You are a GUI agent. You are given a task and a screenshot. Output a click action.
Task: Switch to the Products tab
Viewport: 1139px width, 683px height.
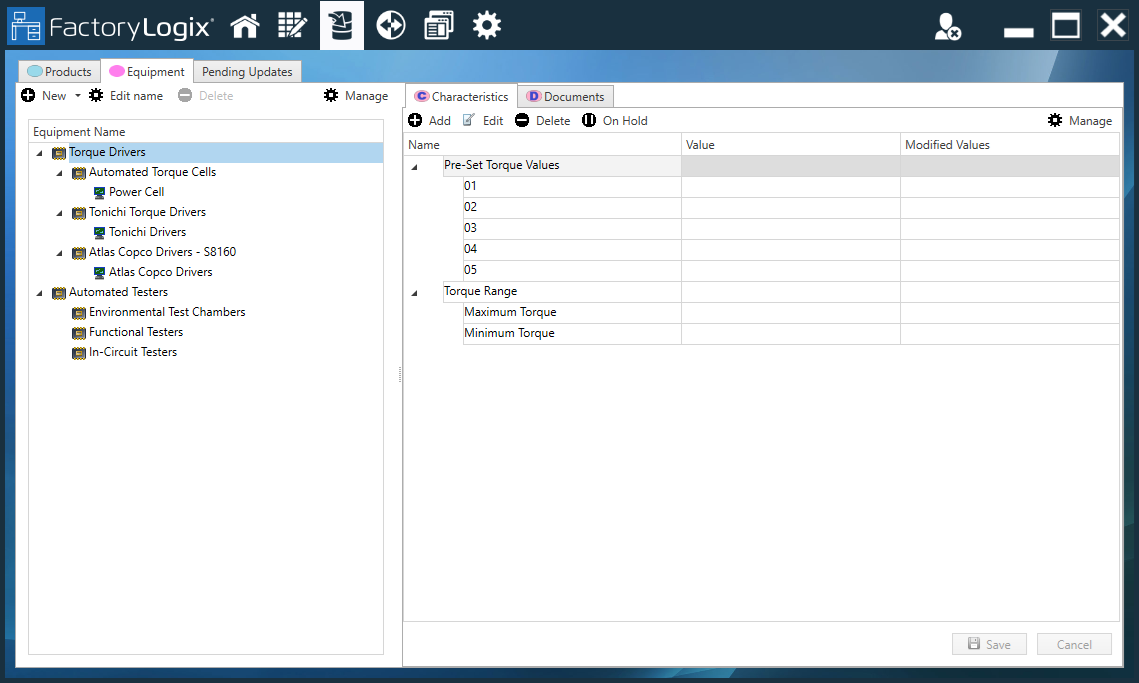click(x=59, y=71)
